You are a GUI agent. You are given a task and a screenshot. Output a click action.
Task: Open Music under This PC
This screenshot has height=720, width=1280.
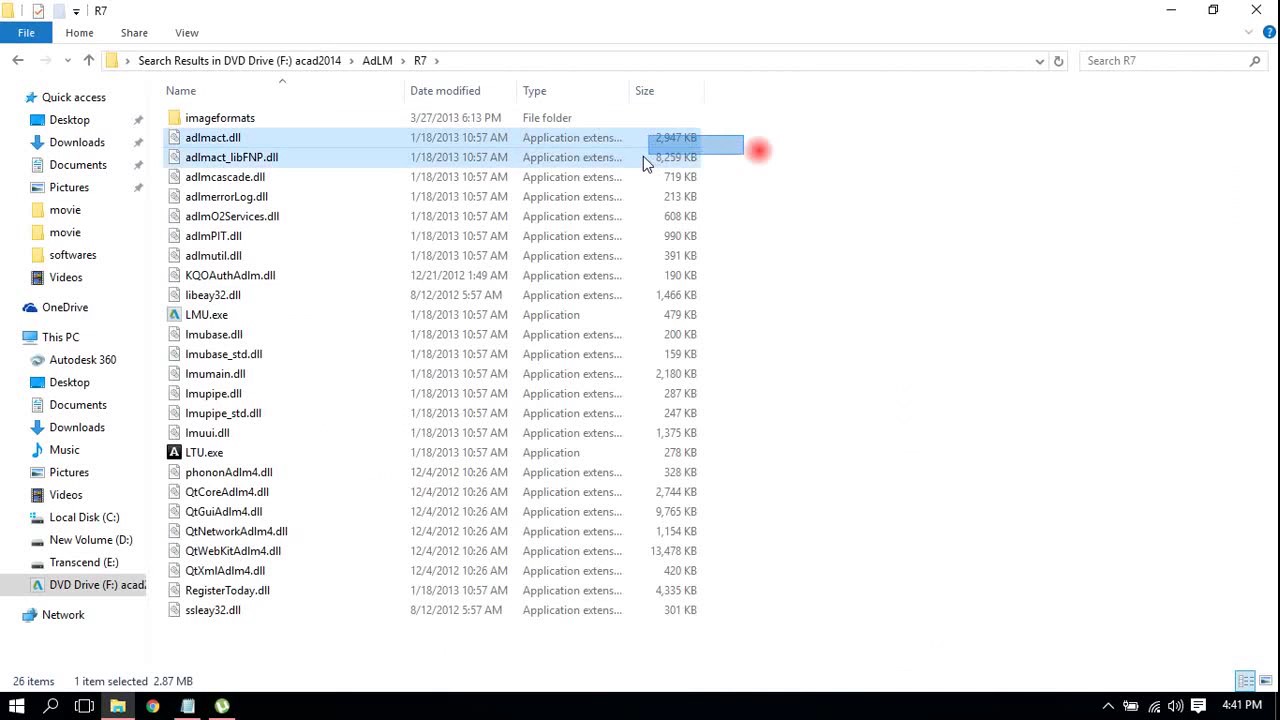tap(64, 450)
